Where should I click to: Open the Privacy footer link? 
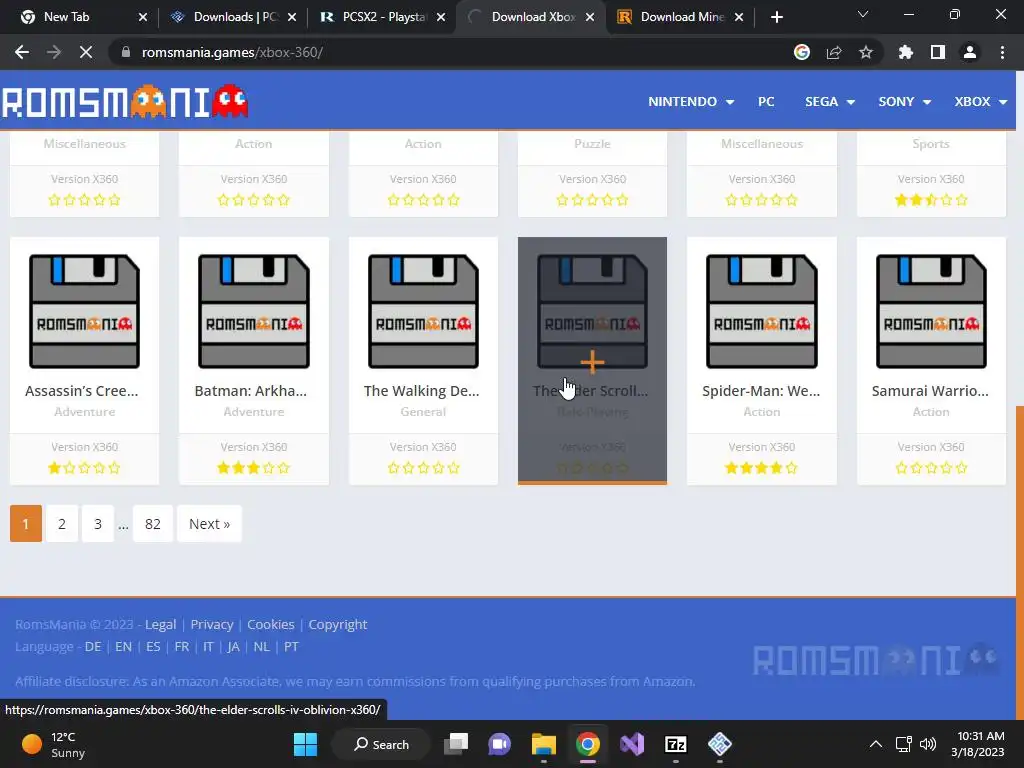tap(212, 624)
